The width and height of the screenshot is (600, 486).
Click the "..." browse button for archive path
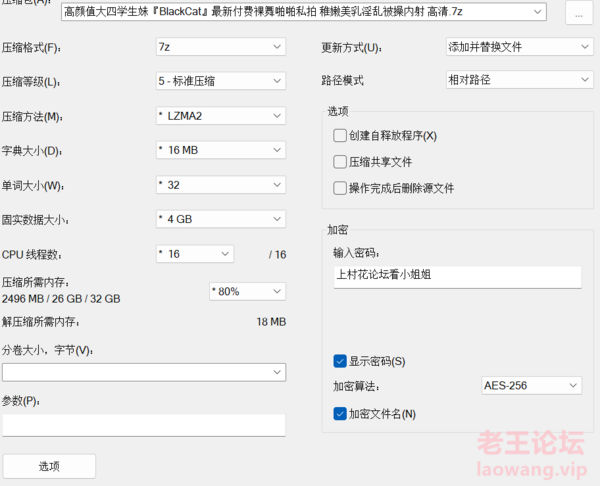pos(579,12)
